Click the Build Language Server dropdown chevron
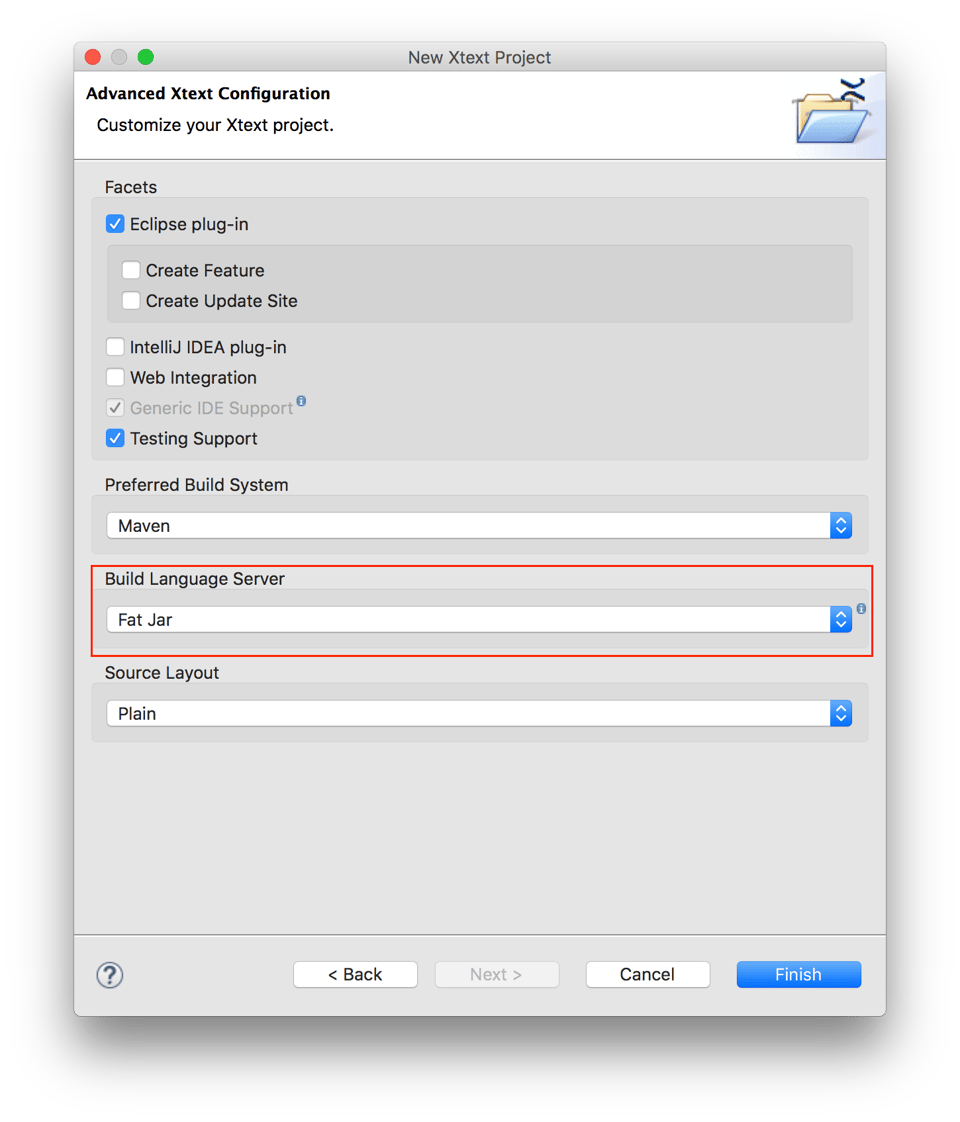Screen dimensions: 960x1122 841,619
